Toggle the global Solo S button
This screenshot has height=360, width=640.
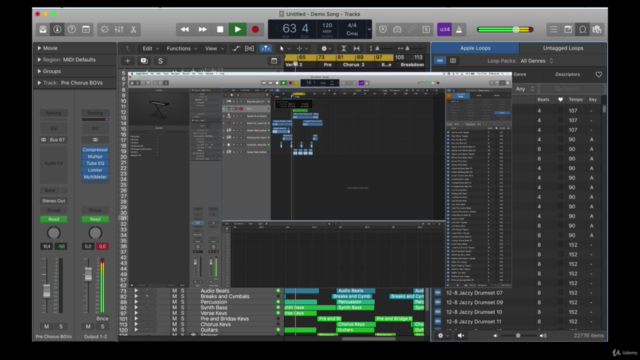160,61
